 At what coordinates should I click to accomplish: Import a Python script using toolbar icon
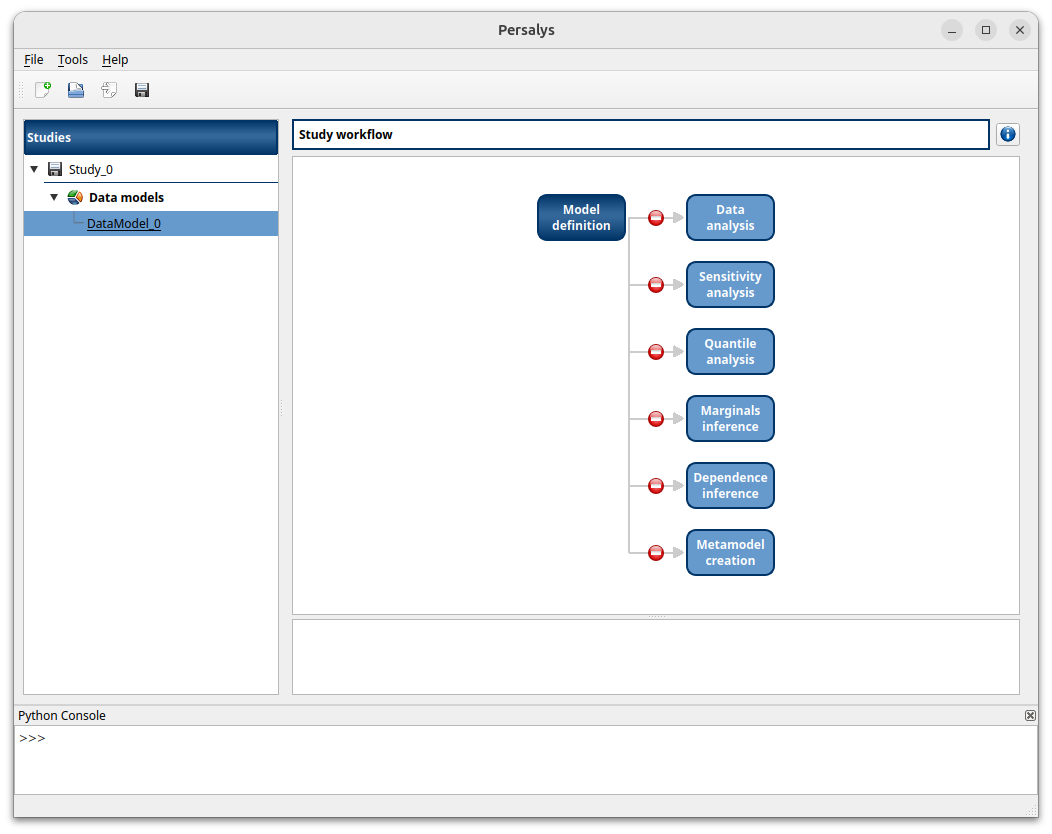click(108, 90)
